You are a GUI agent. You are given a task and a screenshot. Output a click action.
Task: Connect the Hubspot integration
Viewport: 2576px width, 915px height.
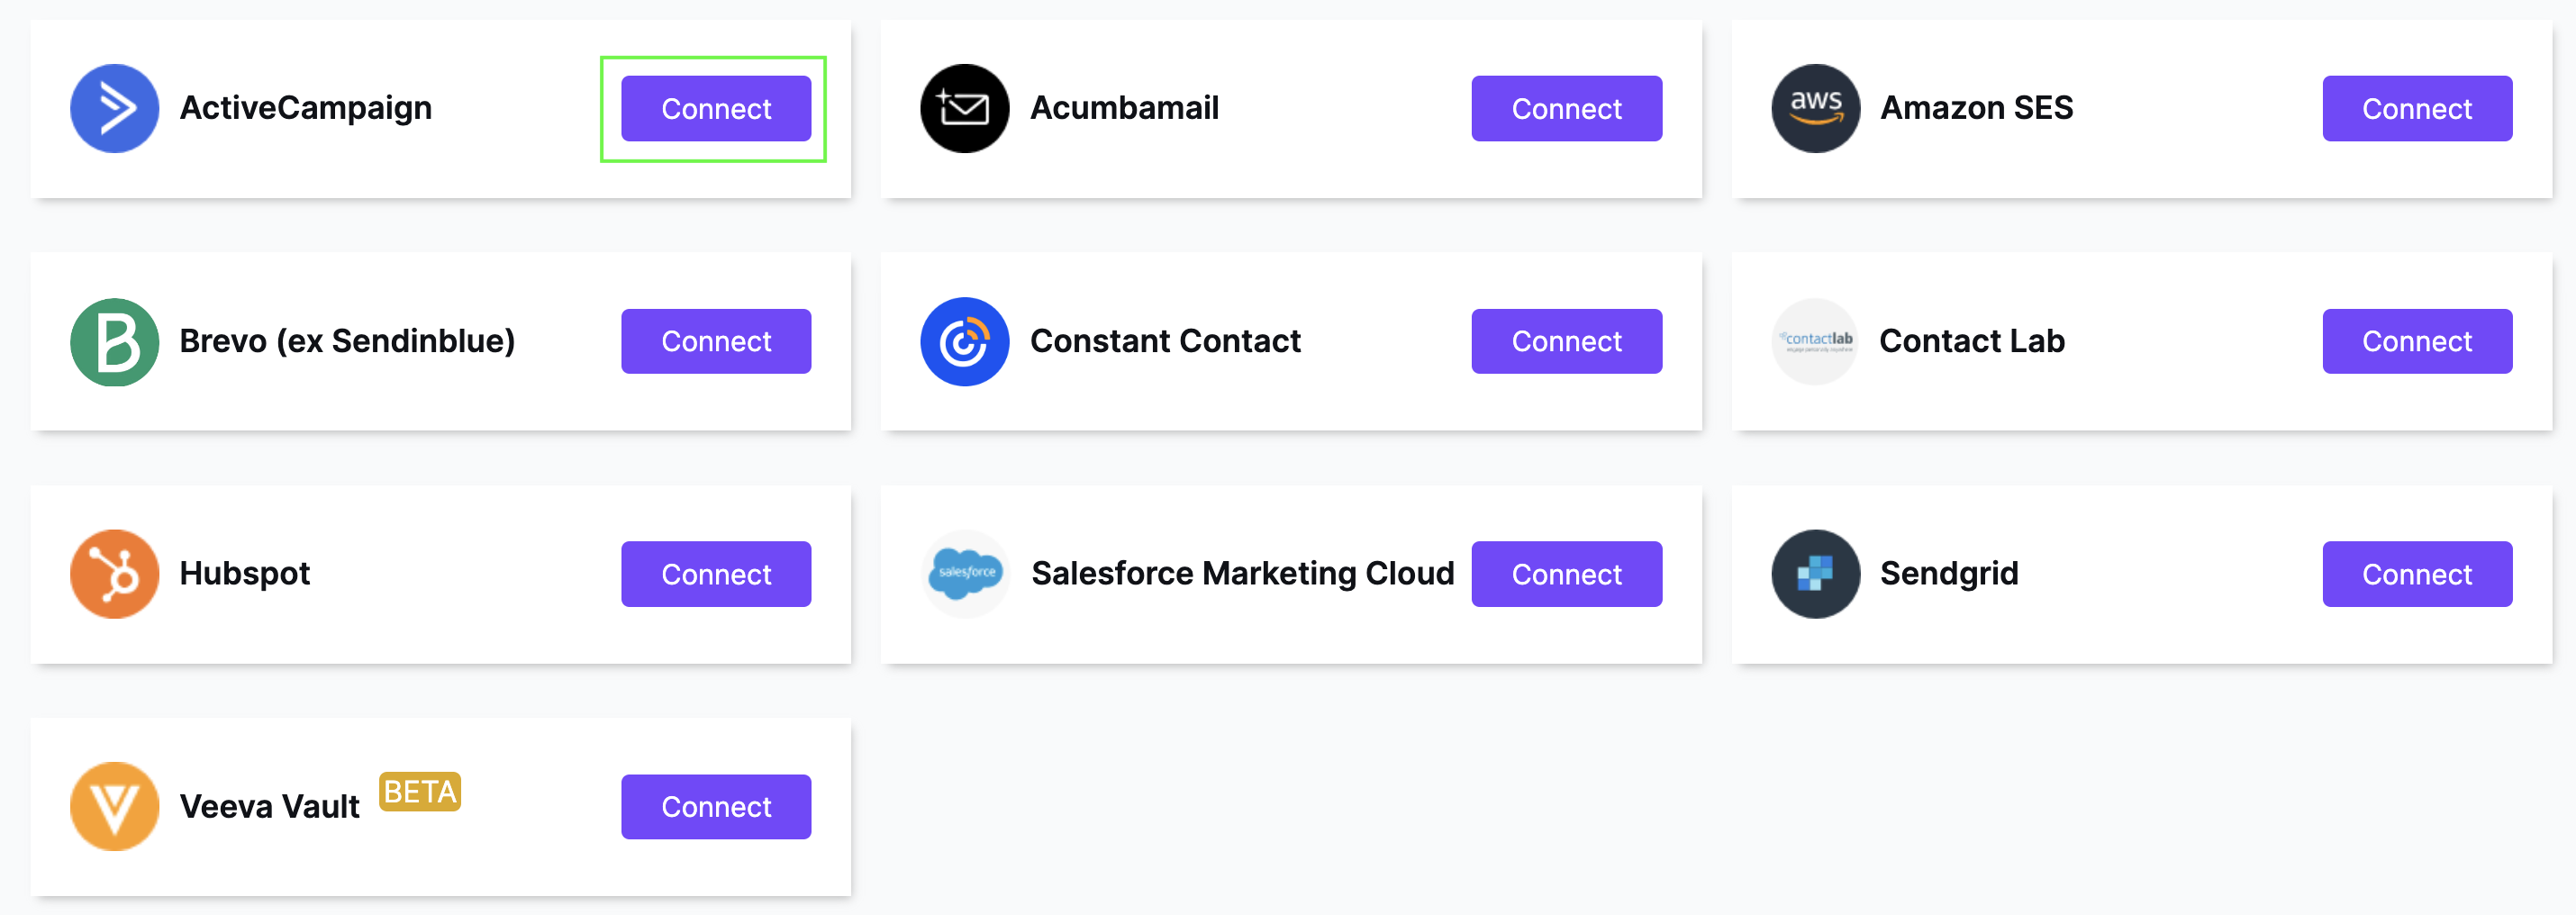pyautogui.click(x=716, y=574)
